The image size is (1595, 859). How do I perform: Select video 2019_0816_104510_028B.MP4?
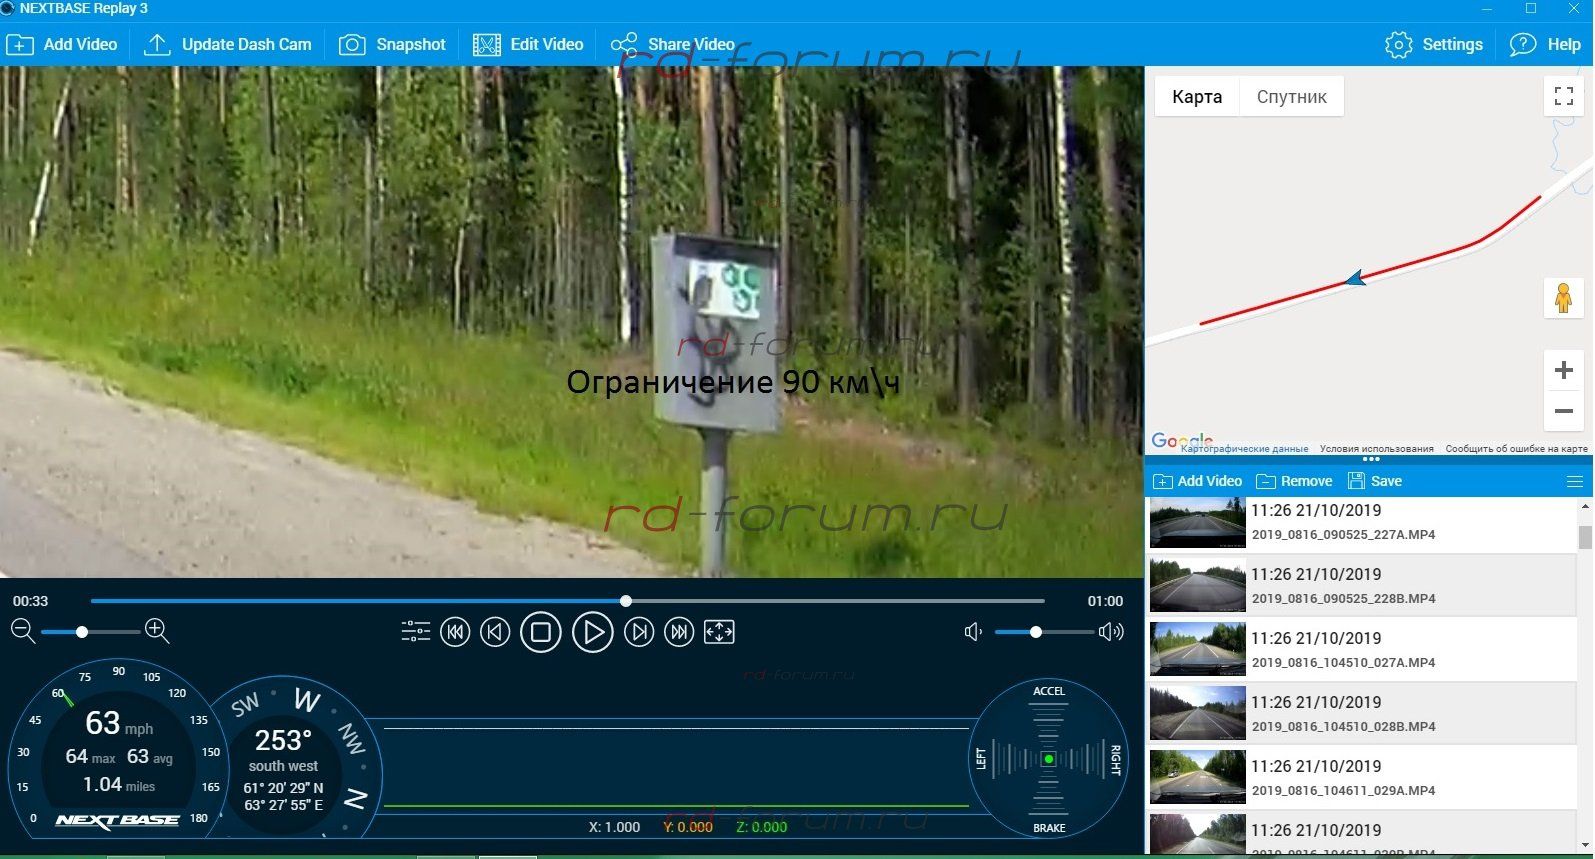pyautogui.click(x=1361, y=714)
